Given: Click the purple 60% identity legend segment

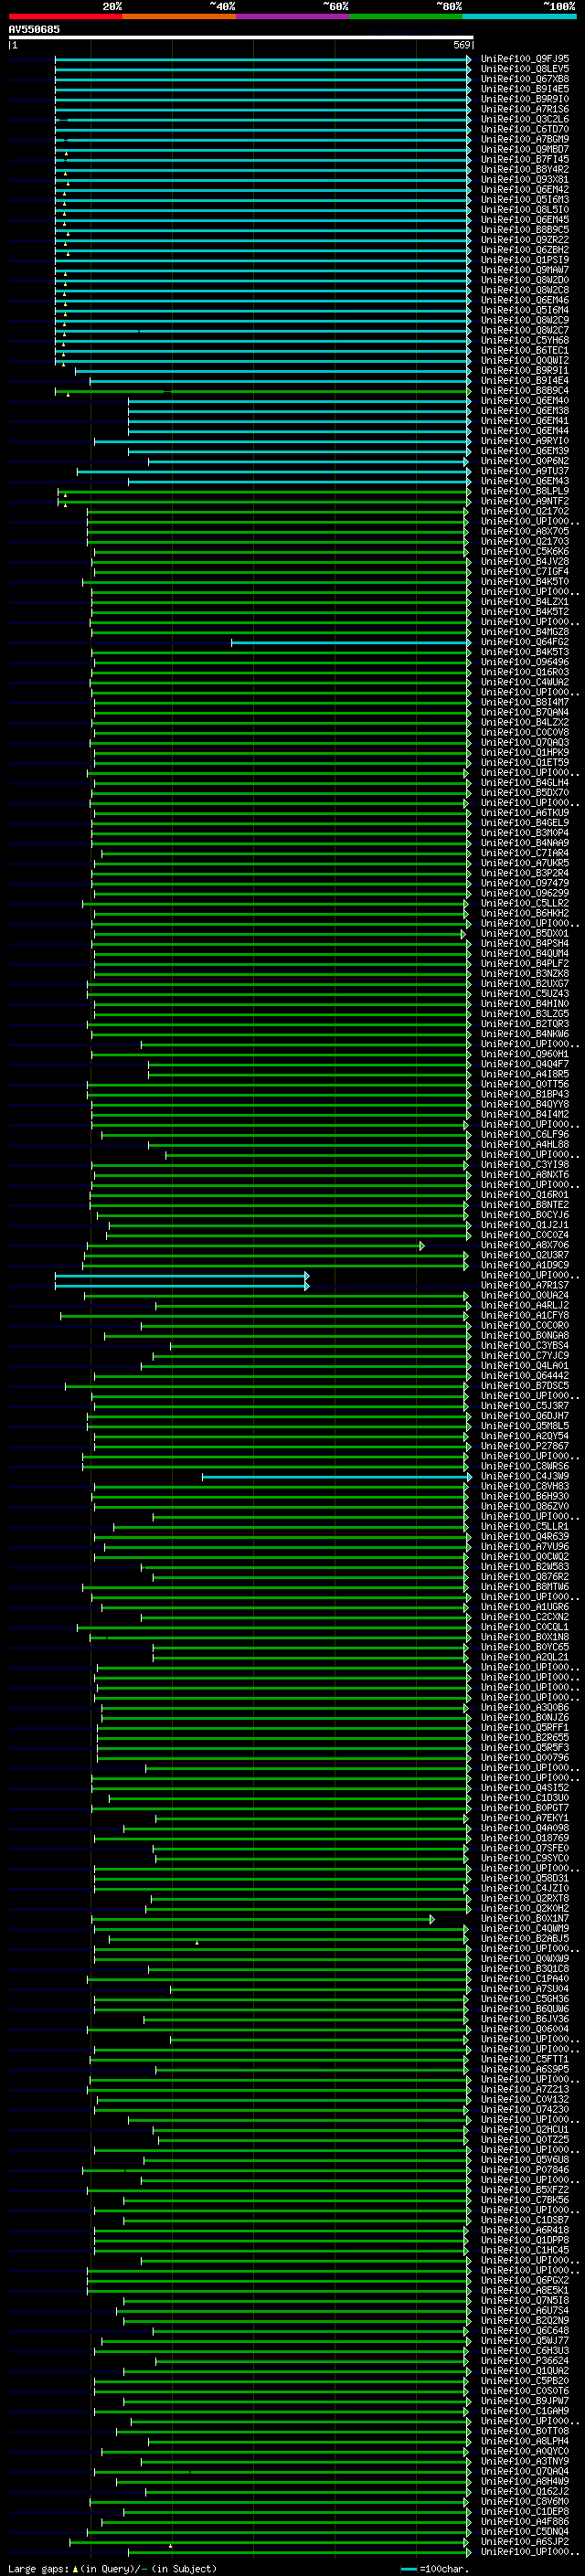Looking at the screenshot, I should click(292, 16).
